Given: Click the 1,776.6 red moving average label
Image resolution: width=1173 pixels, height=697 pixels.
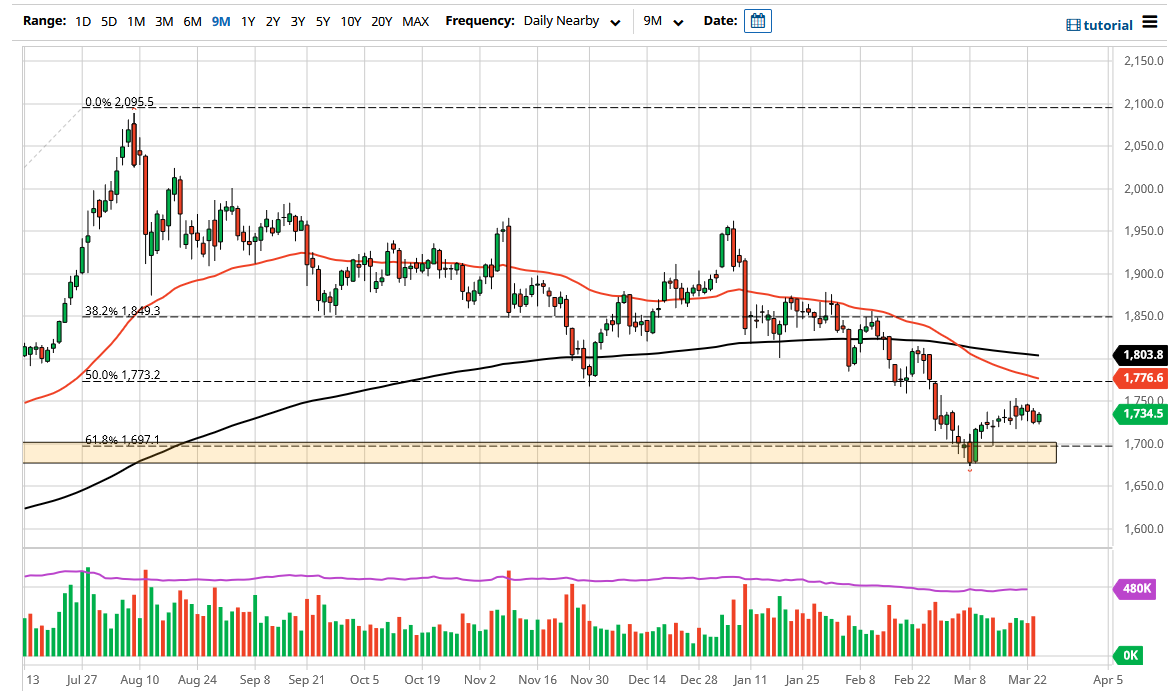Looking at the screenshot, I should (1142, 378).
